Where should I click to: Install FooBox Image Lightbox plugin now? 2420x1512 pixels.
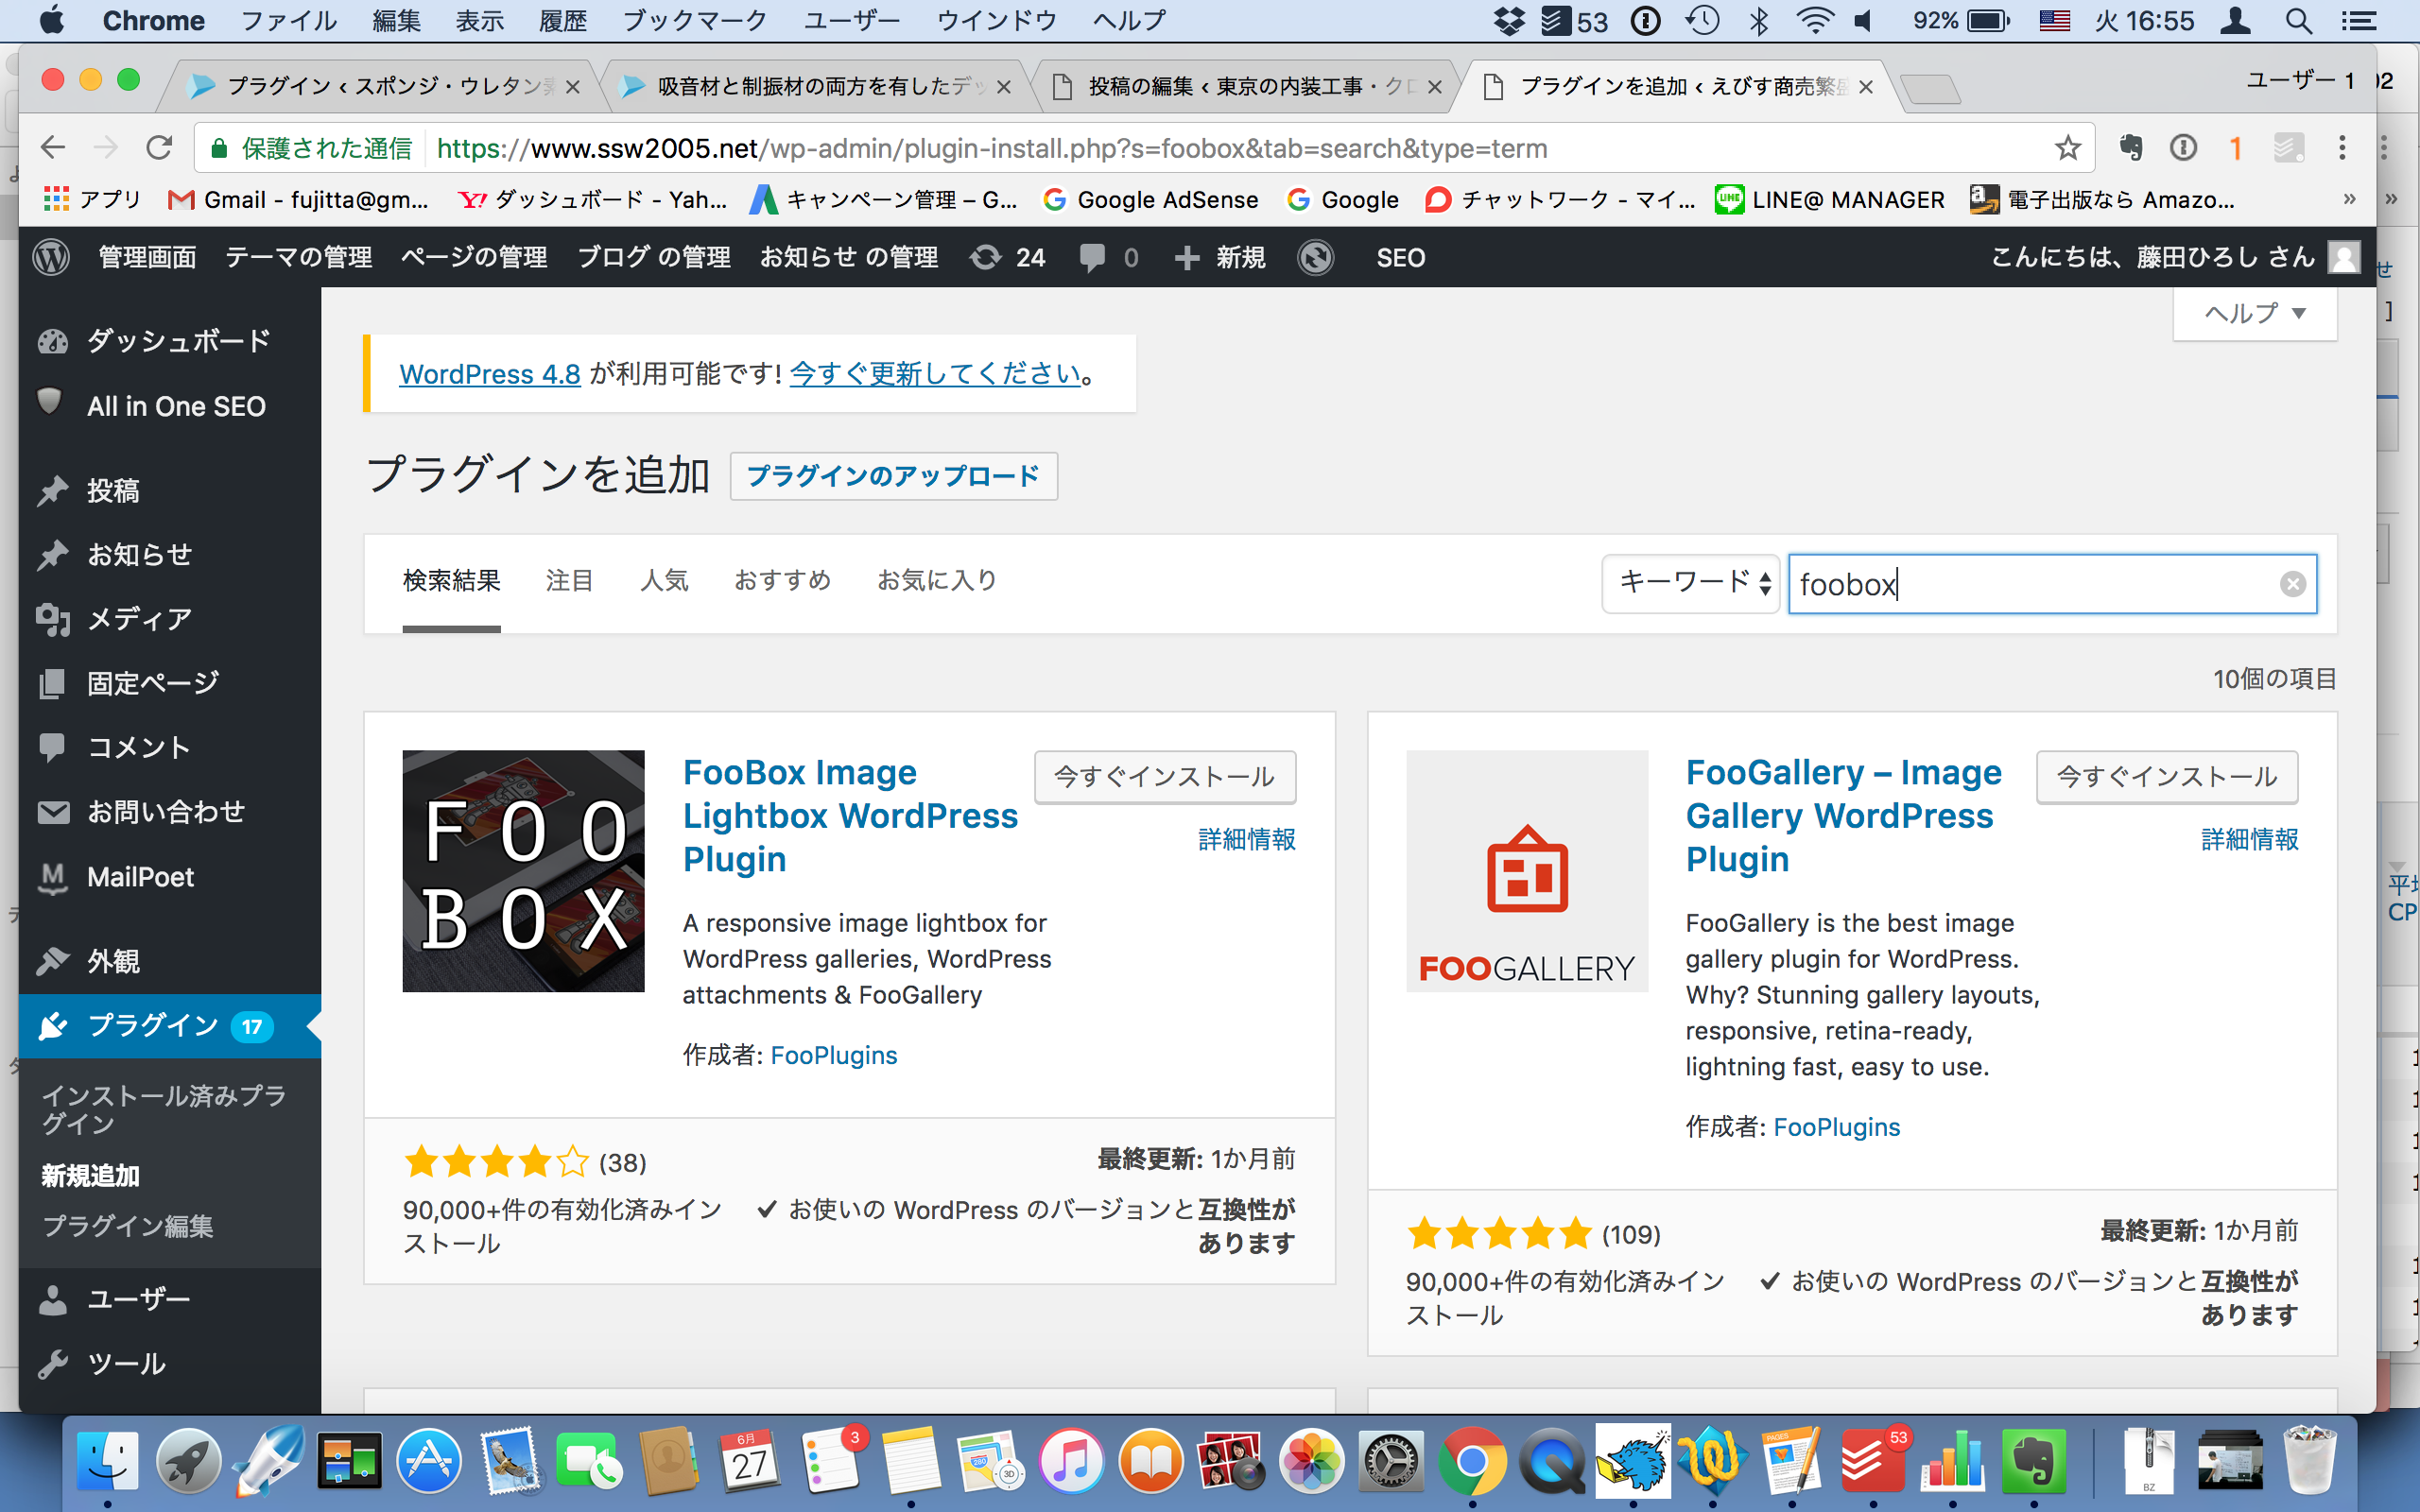point(1165,777)
